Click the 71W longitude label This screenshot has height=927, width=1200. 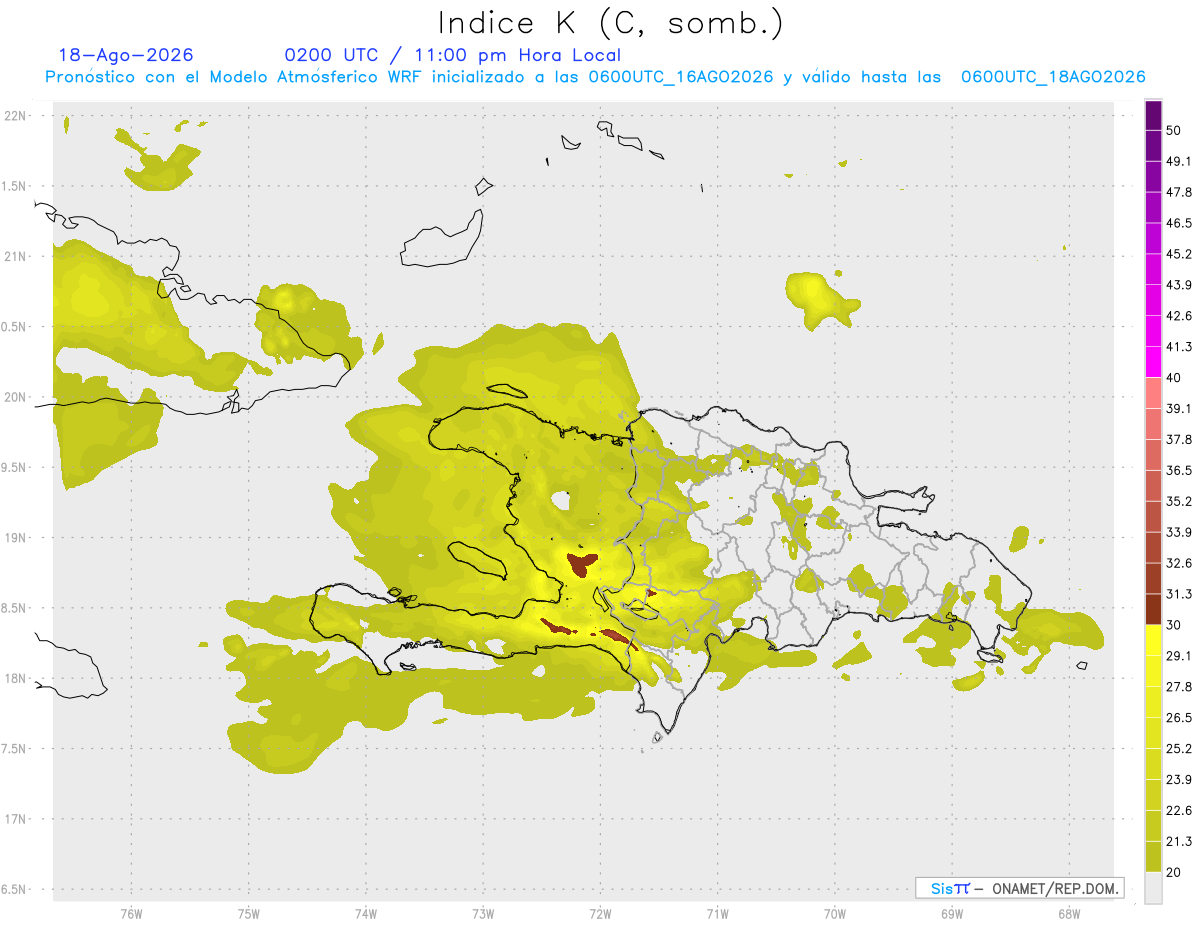click(x=717, y=913)
